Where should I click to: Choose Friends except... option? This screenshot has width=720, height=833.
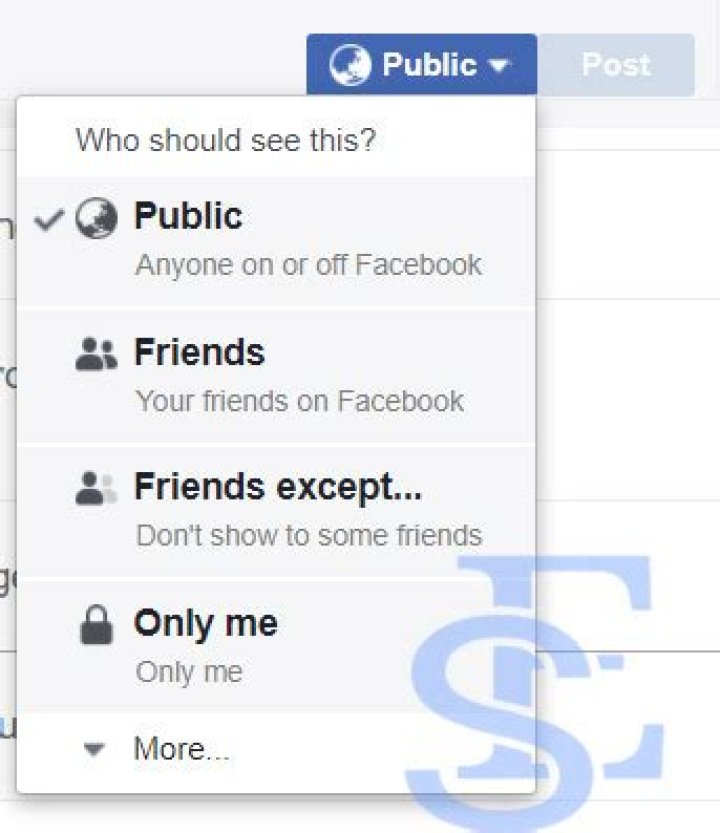[x=276, y=512]
